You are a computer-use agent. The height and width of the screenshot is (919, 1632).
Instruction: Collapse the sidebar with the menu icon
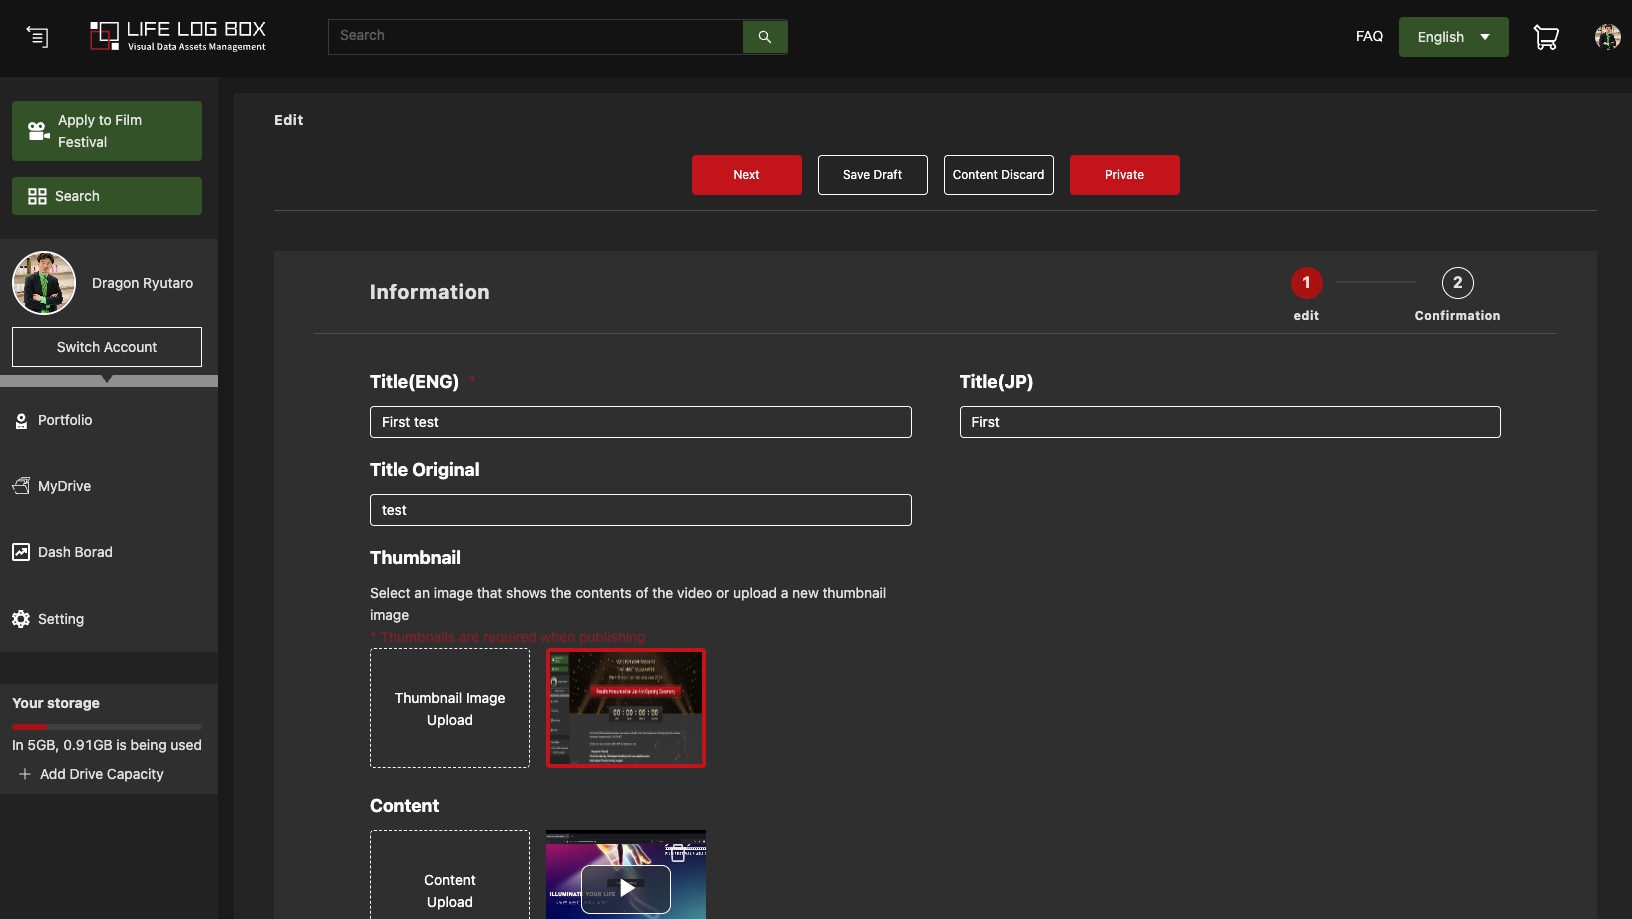37,37
